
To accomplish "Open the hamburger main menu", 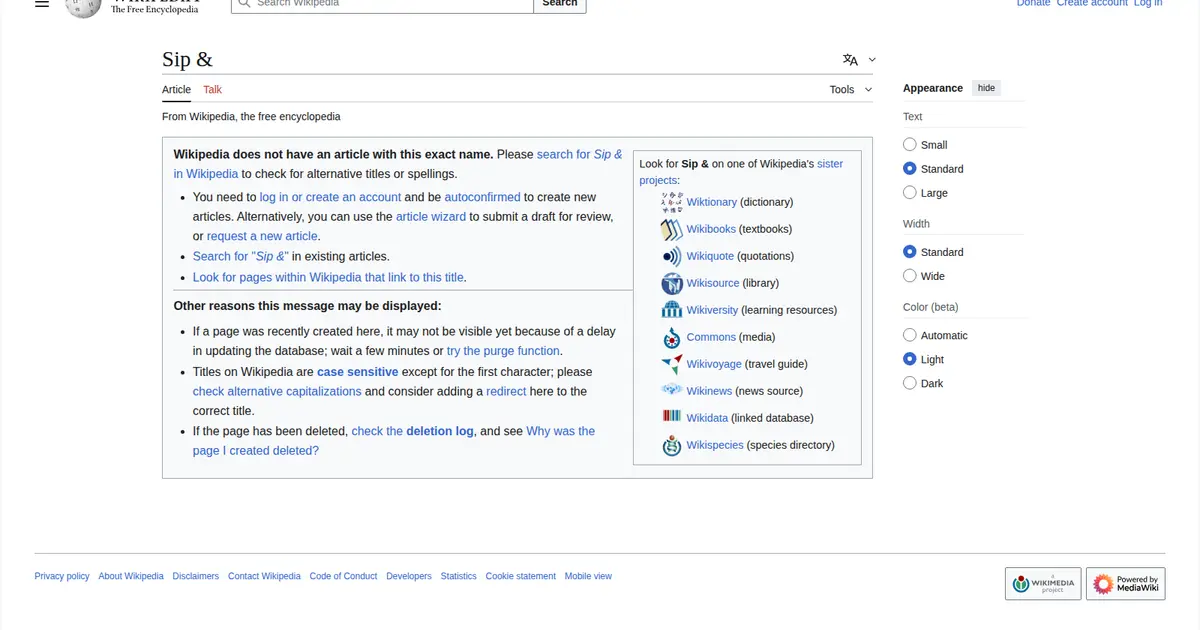I will (x=42, y=4).
